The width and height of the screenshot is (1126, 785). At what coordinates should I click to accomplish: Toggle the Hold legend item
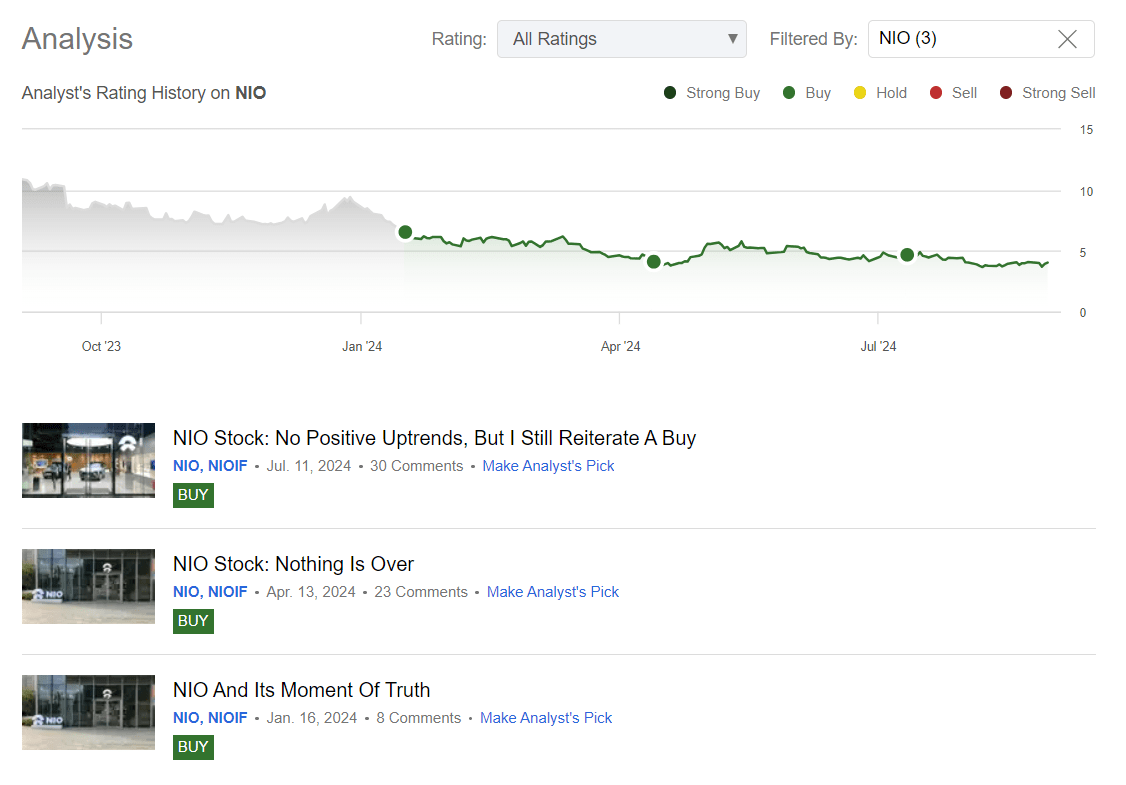point(880,93)
